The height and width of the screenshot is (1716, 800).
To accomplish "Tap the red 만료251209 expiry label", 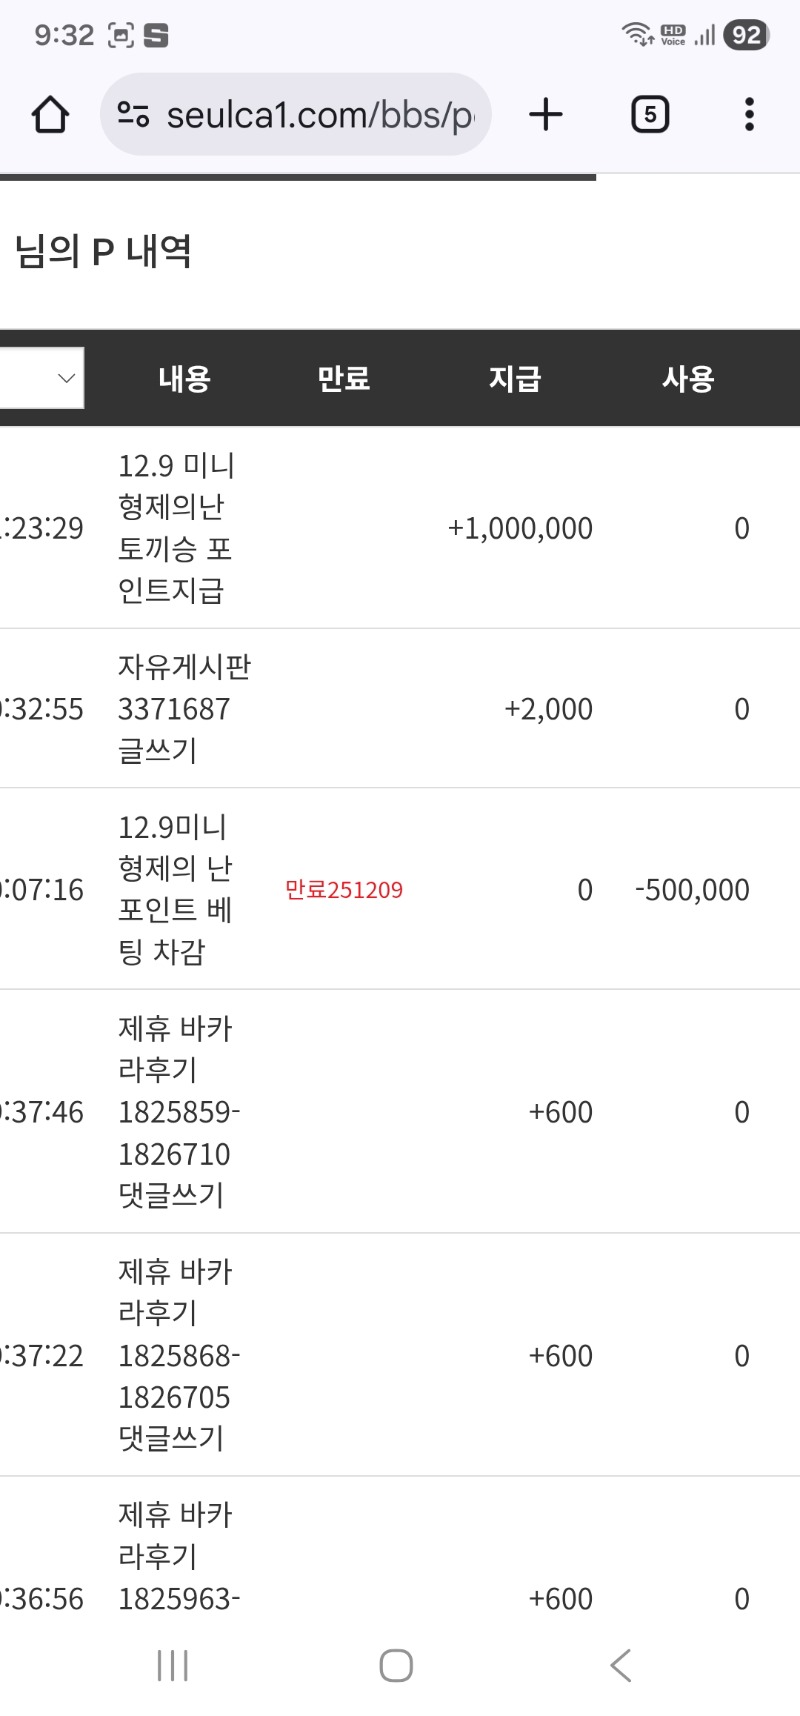I will coord(344,889).
